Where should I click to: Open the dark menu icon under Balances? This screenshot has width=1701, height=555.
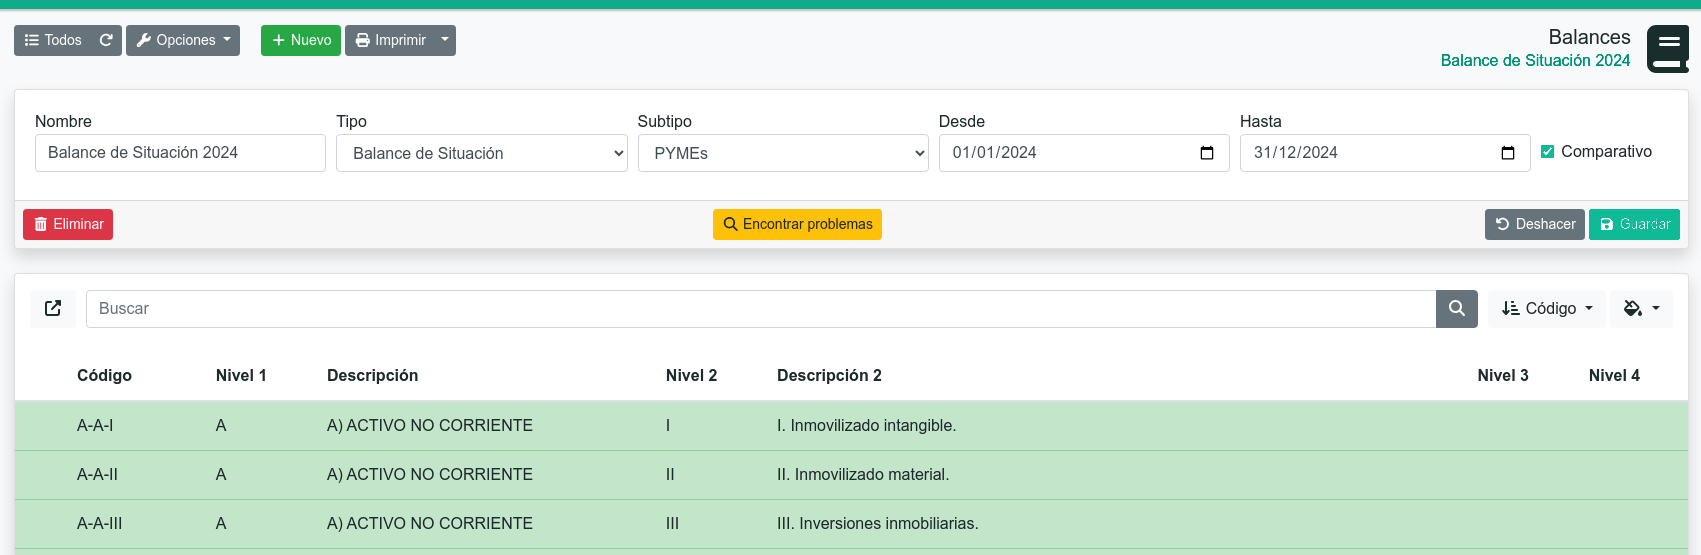click(1668, 49)
